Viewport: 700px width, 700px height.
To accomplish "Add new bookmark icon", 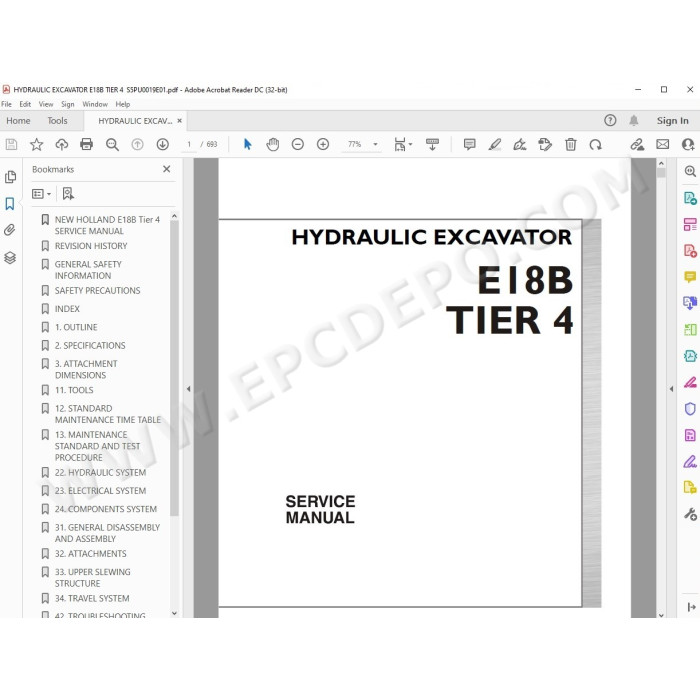I will (68, 194).
